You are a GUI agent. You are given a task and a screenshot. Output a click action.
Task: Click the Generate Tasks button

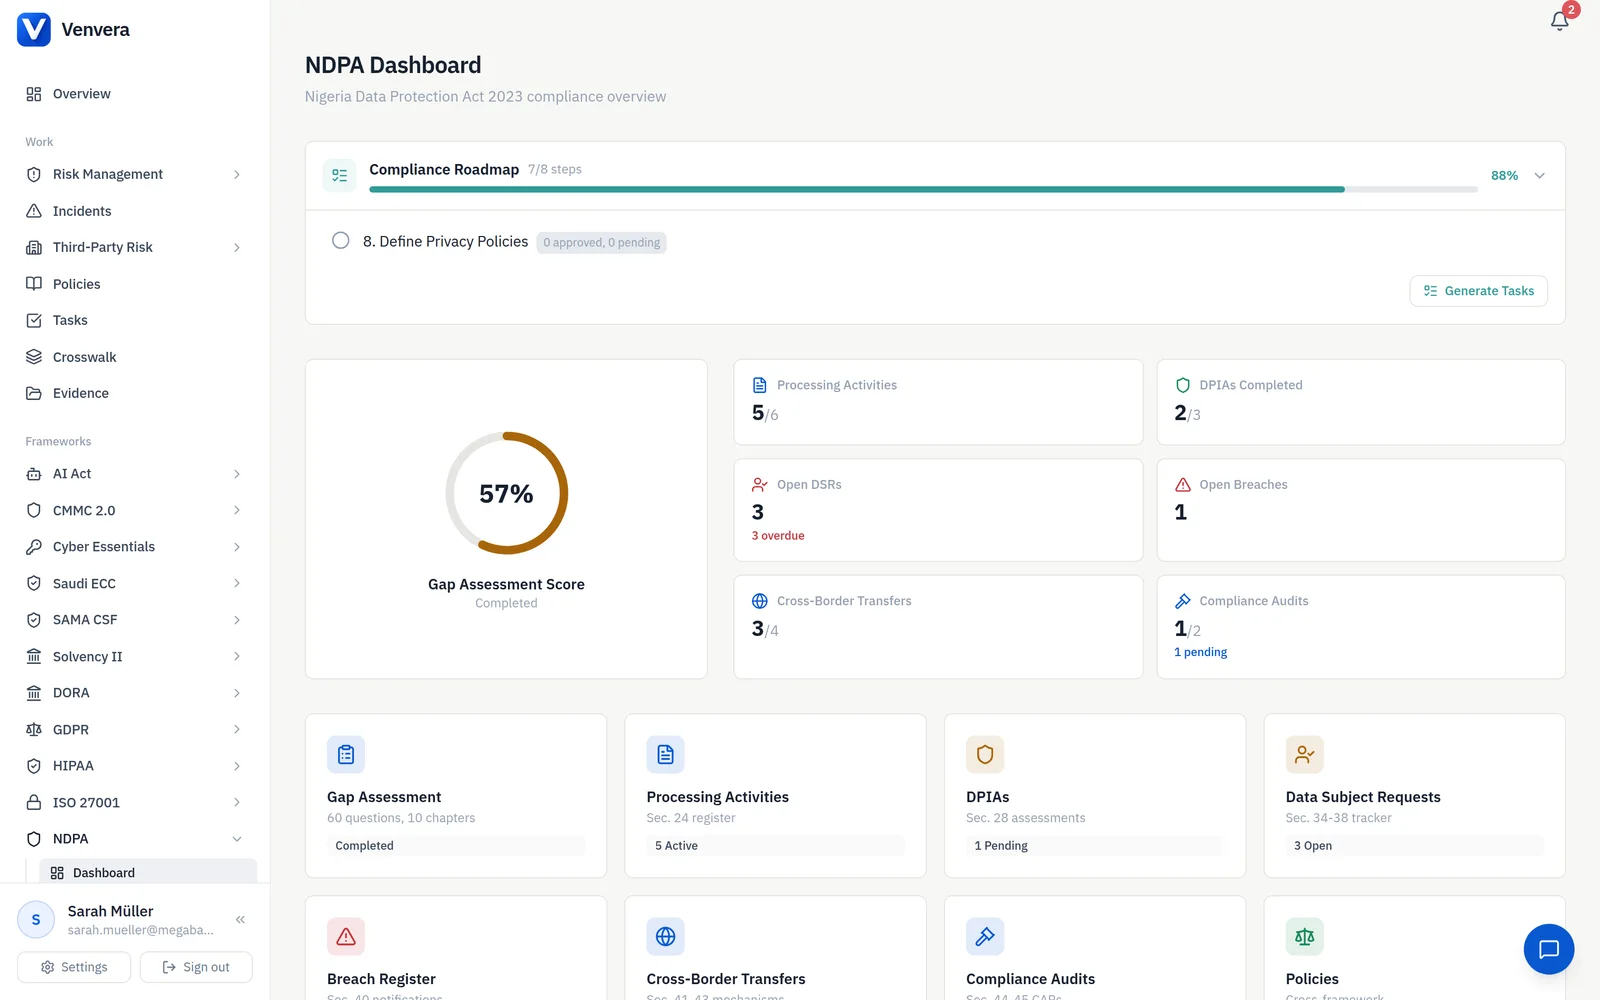tap(1479, 291)
